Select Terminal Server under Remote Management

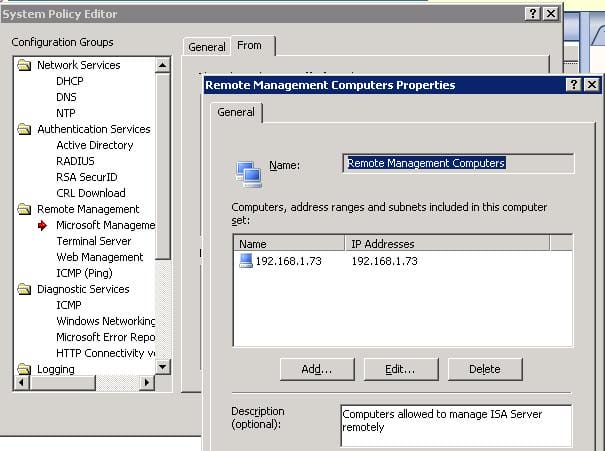(93, 241)
